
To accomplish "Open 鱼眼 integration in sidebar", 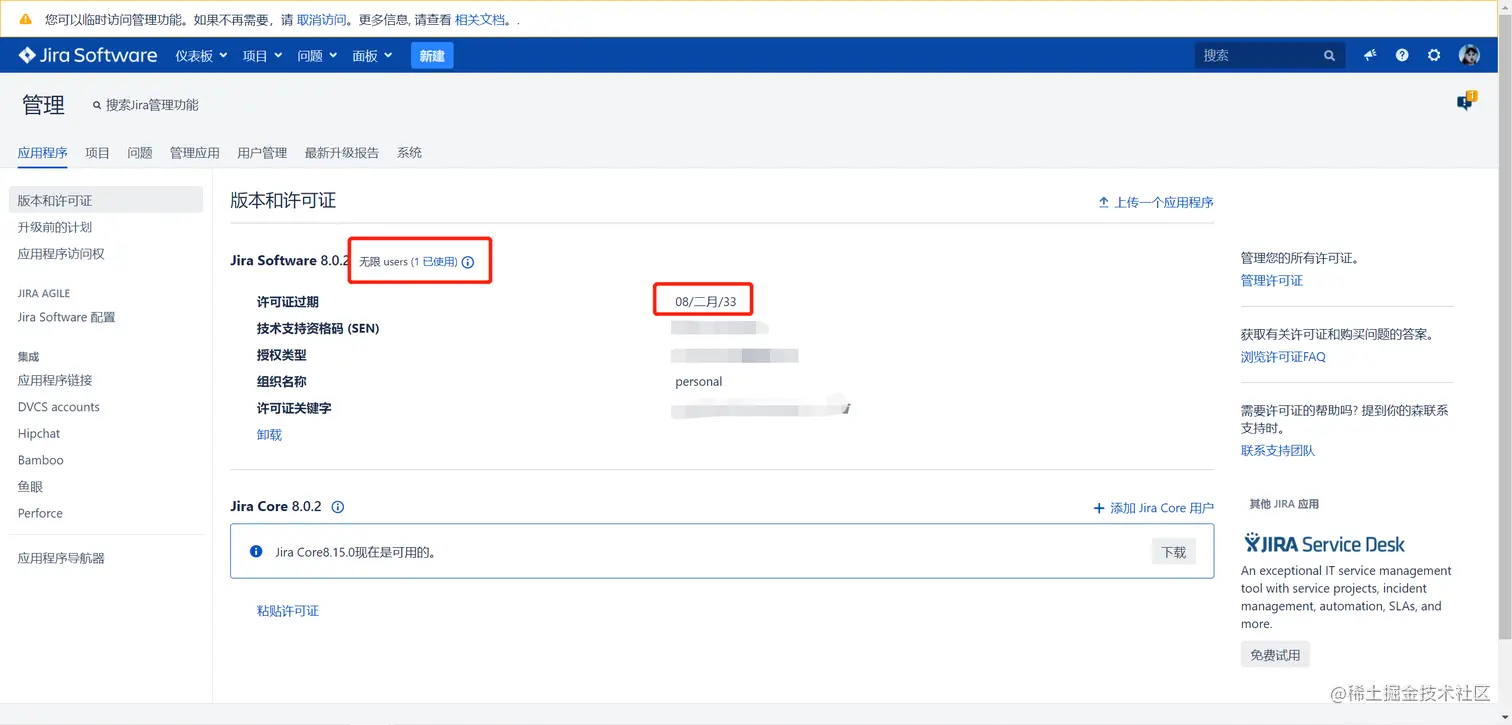I will coord(30,487).
